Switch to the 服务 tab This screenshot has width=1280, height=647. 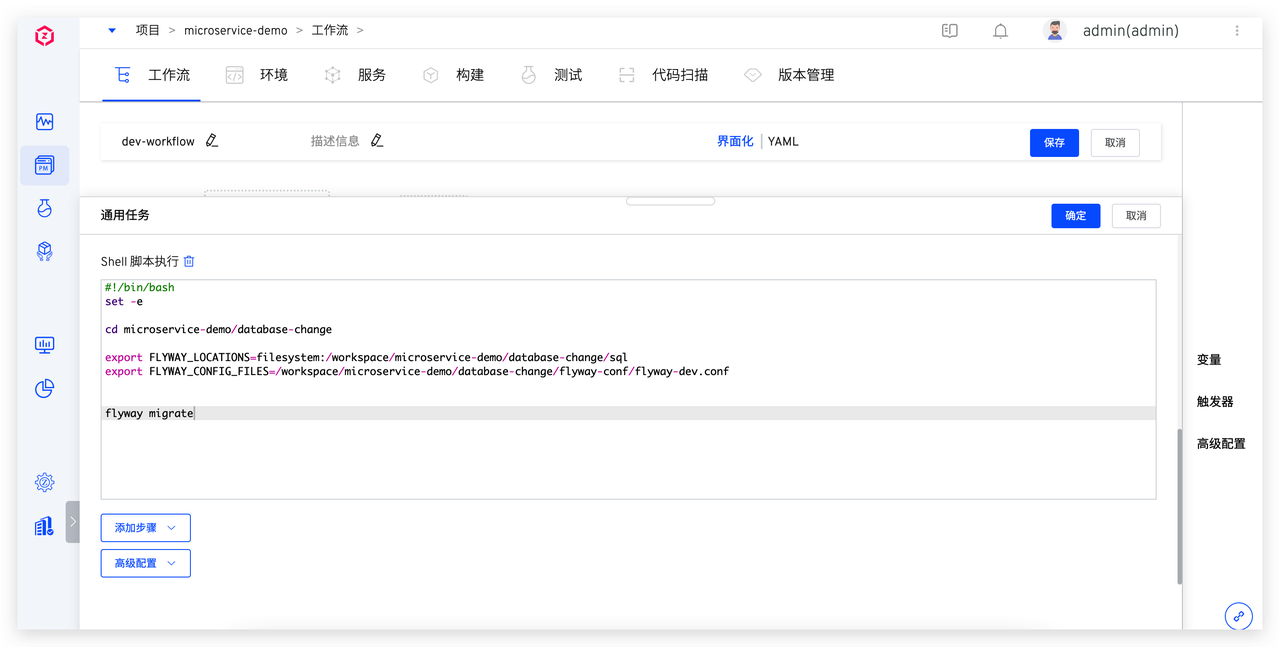tap(355, 75)
